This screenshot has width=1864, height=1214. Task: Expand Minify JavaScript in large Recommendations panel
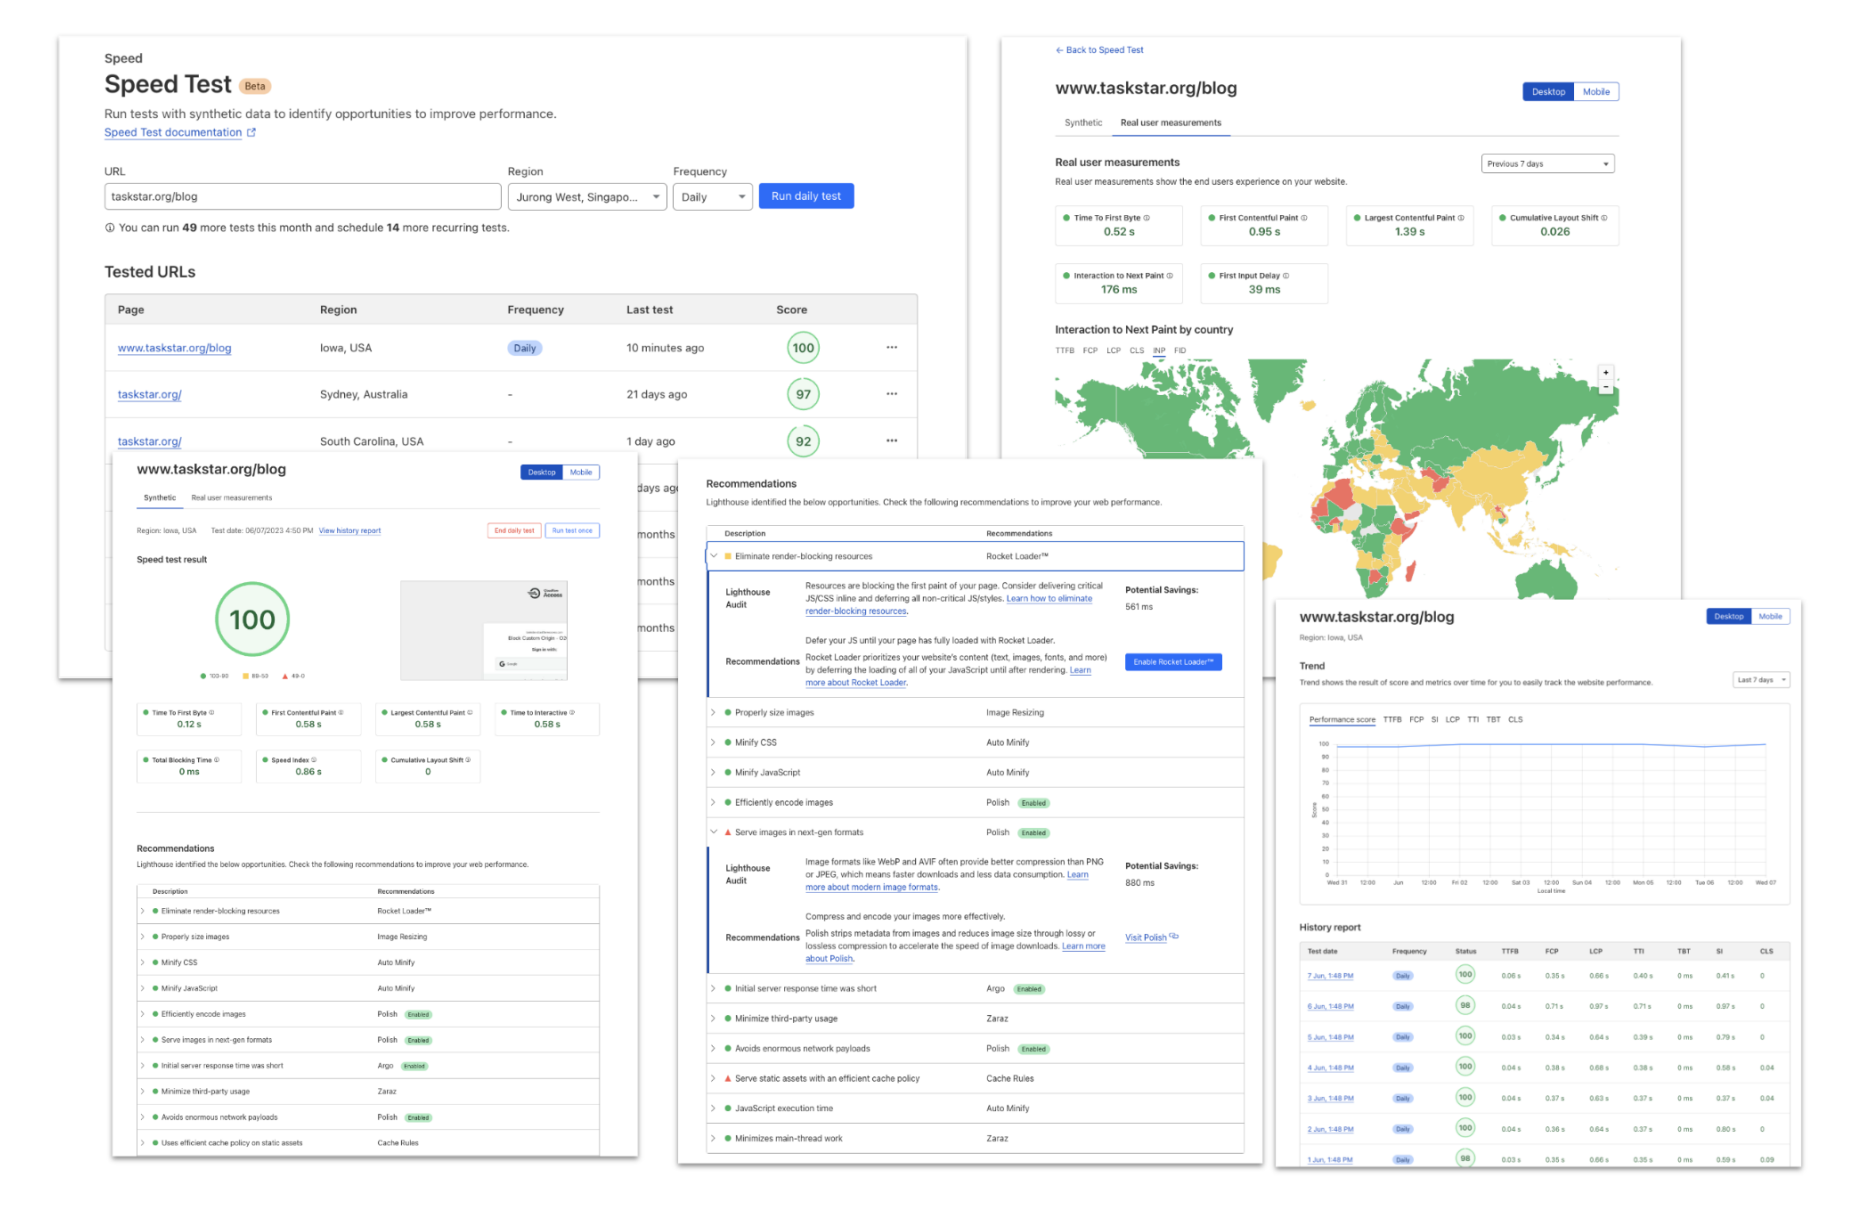(714, 773)
